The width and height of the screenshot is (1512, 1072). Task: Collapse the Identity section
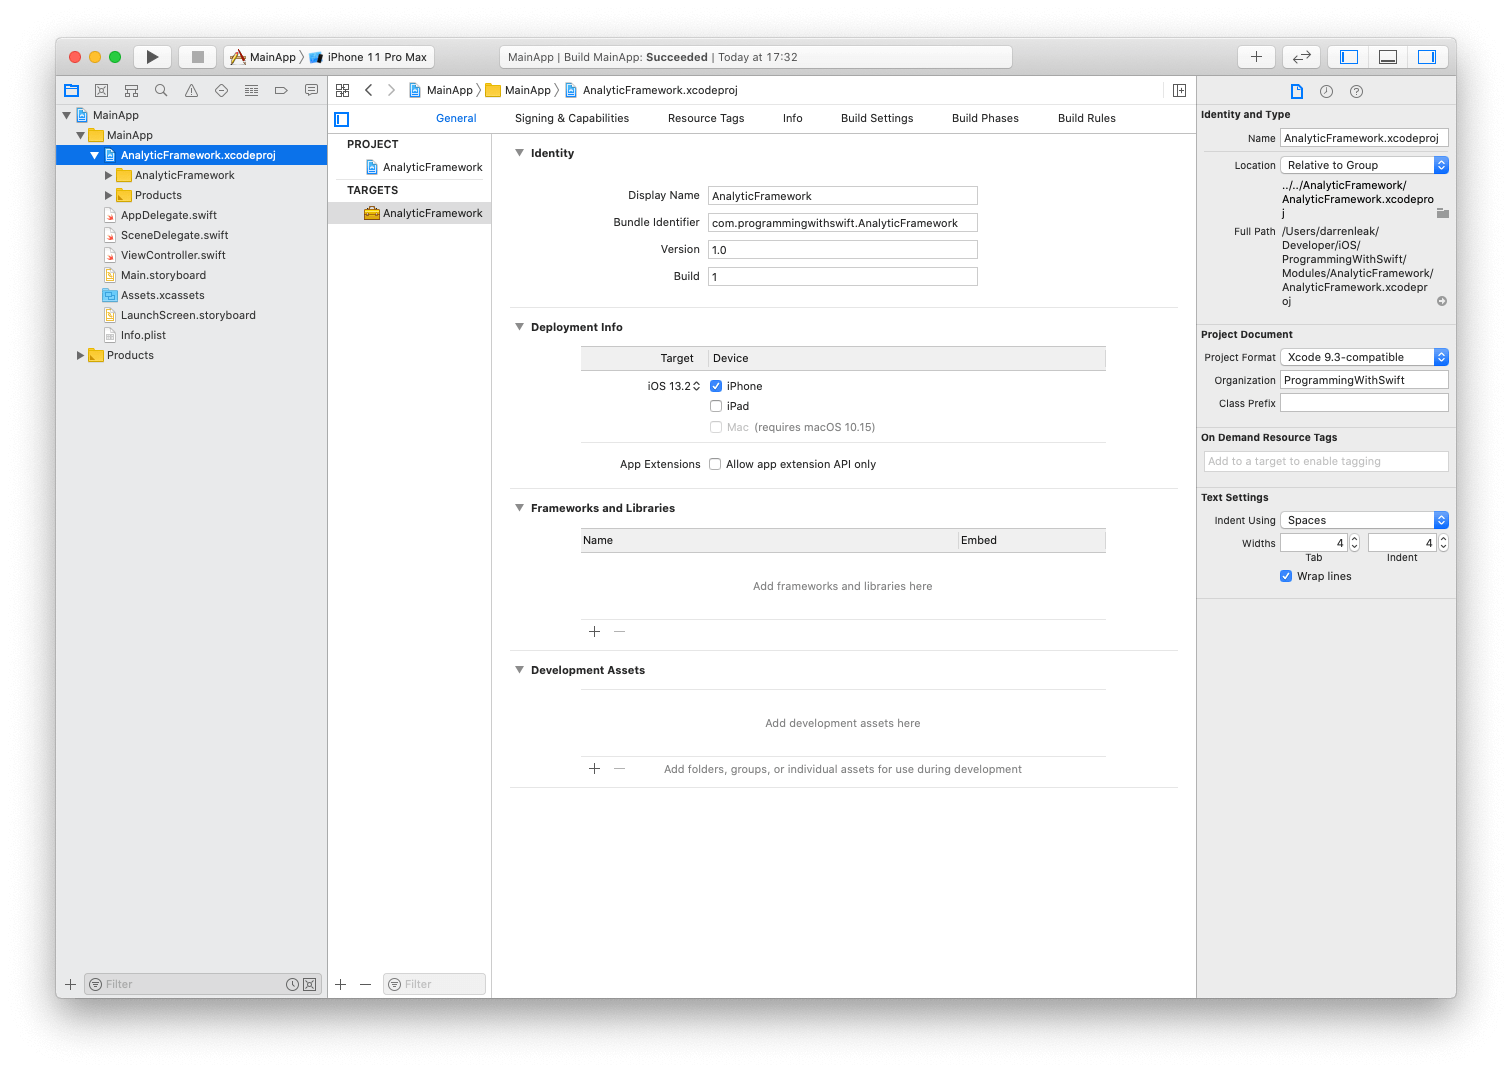pyautogui.click(x=519, y=153)
